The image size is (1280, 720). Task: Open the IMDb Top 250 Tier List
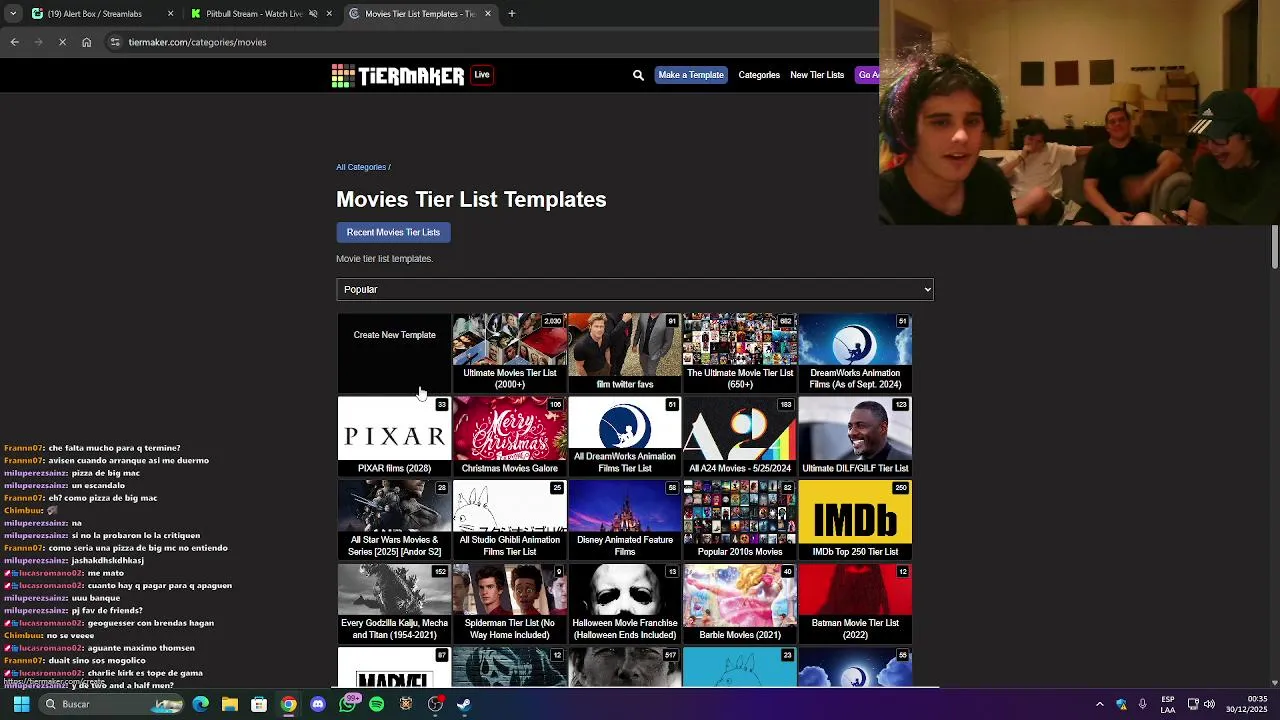[x=855, y=519]
